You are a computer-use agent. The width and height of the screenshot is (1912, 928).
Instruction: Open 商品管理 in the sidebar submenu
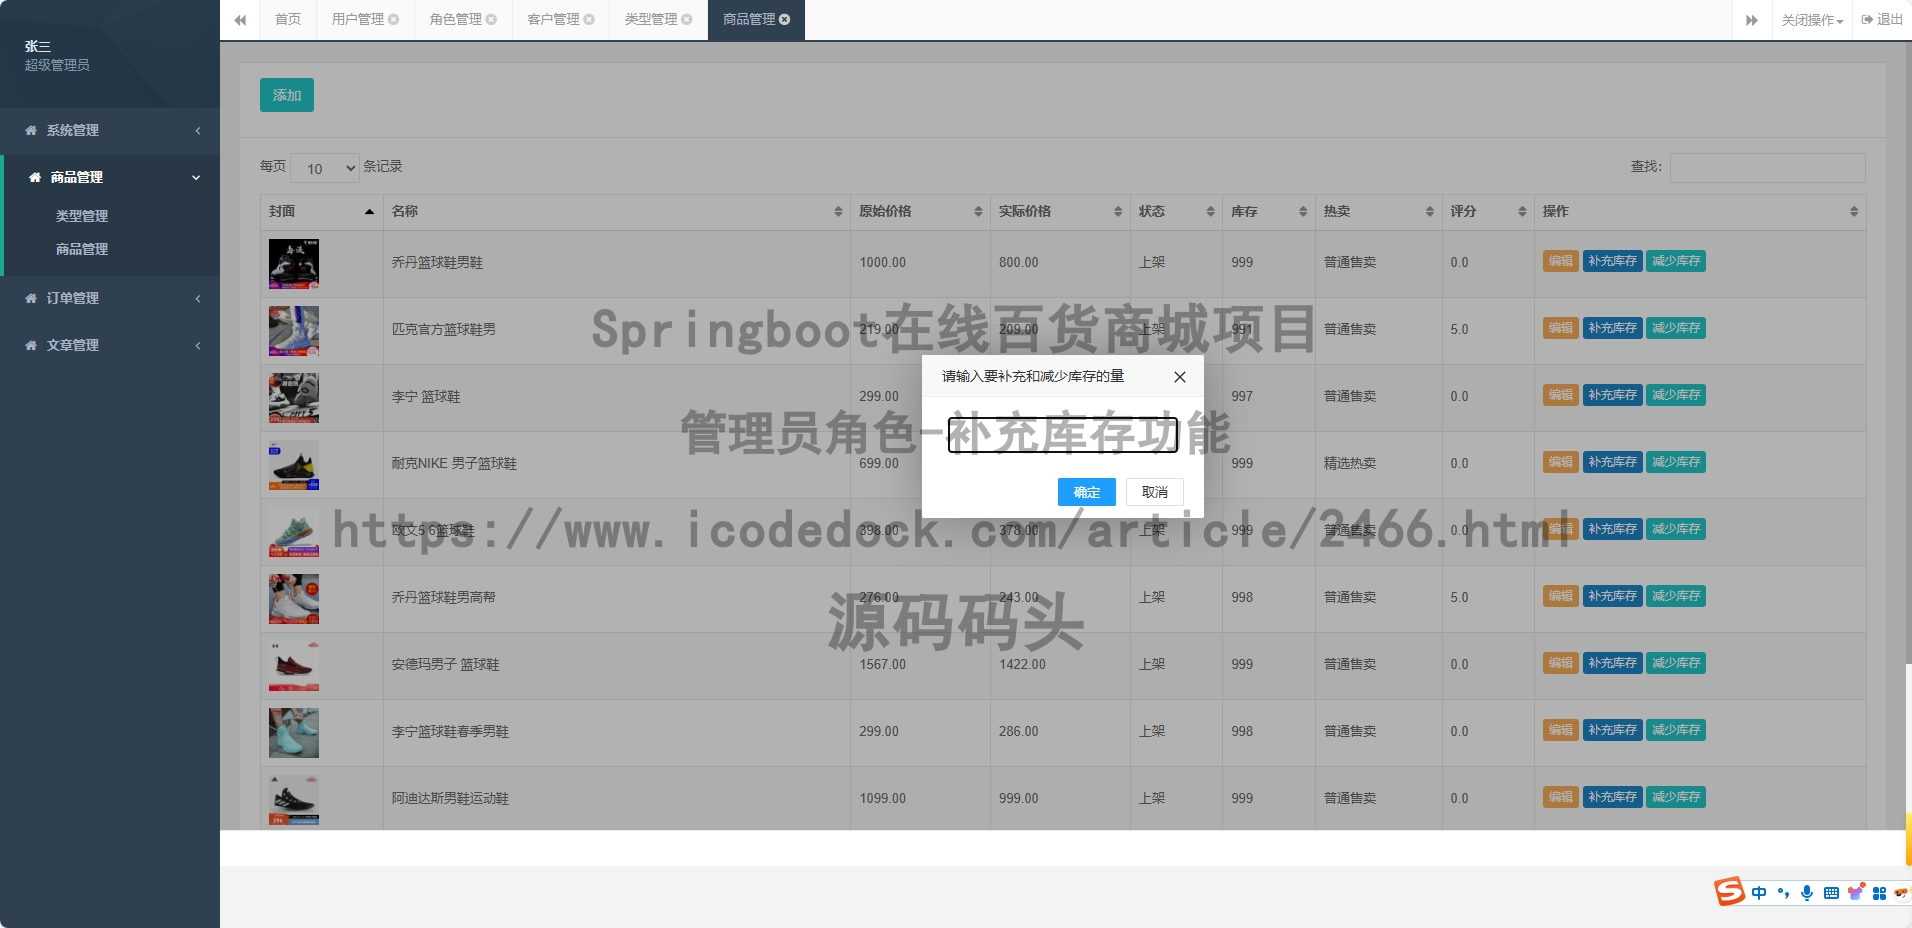pos(82,249)
